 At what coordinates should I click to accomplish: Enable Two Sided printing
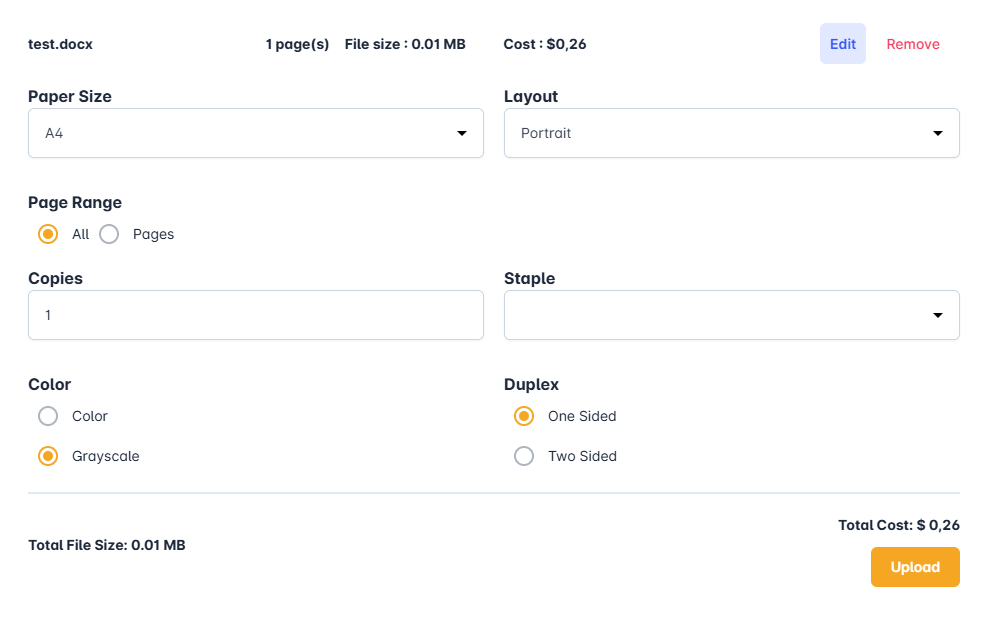click(x=524, y=456)
